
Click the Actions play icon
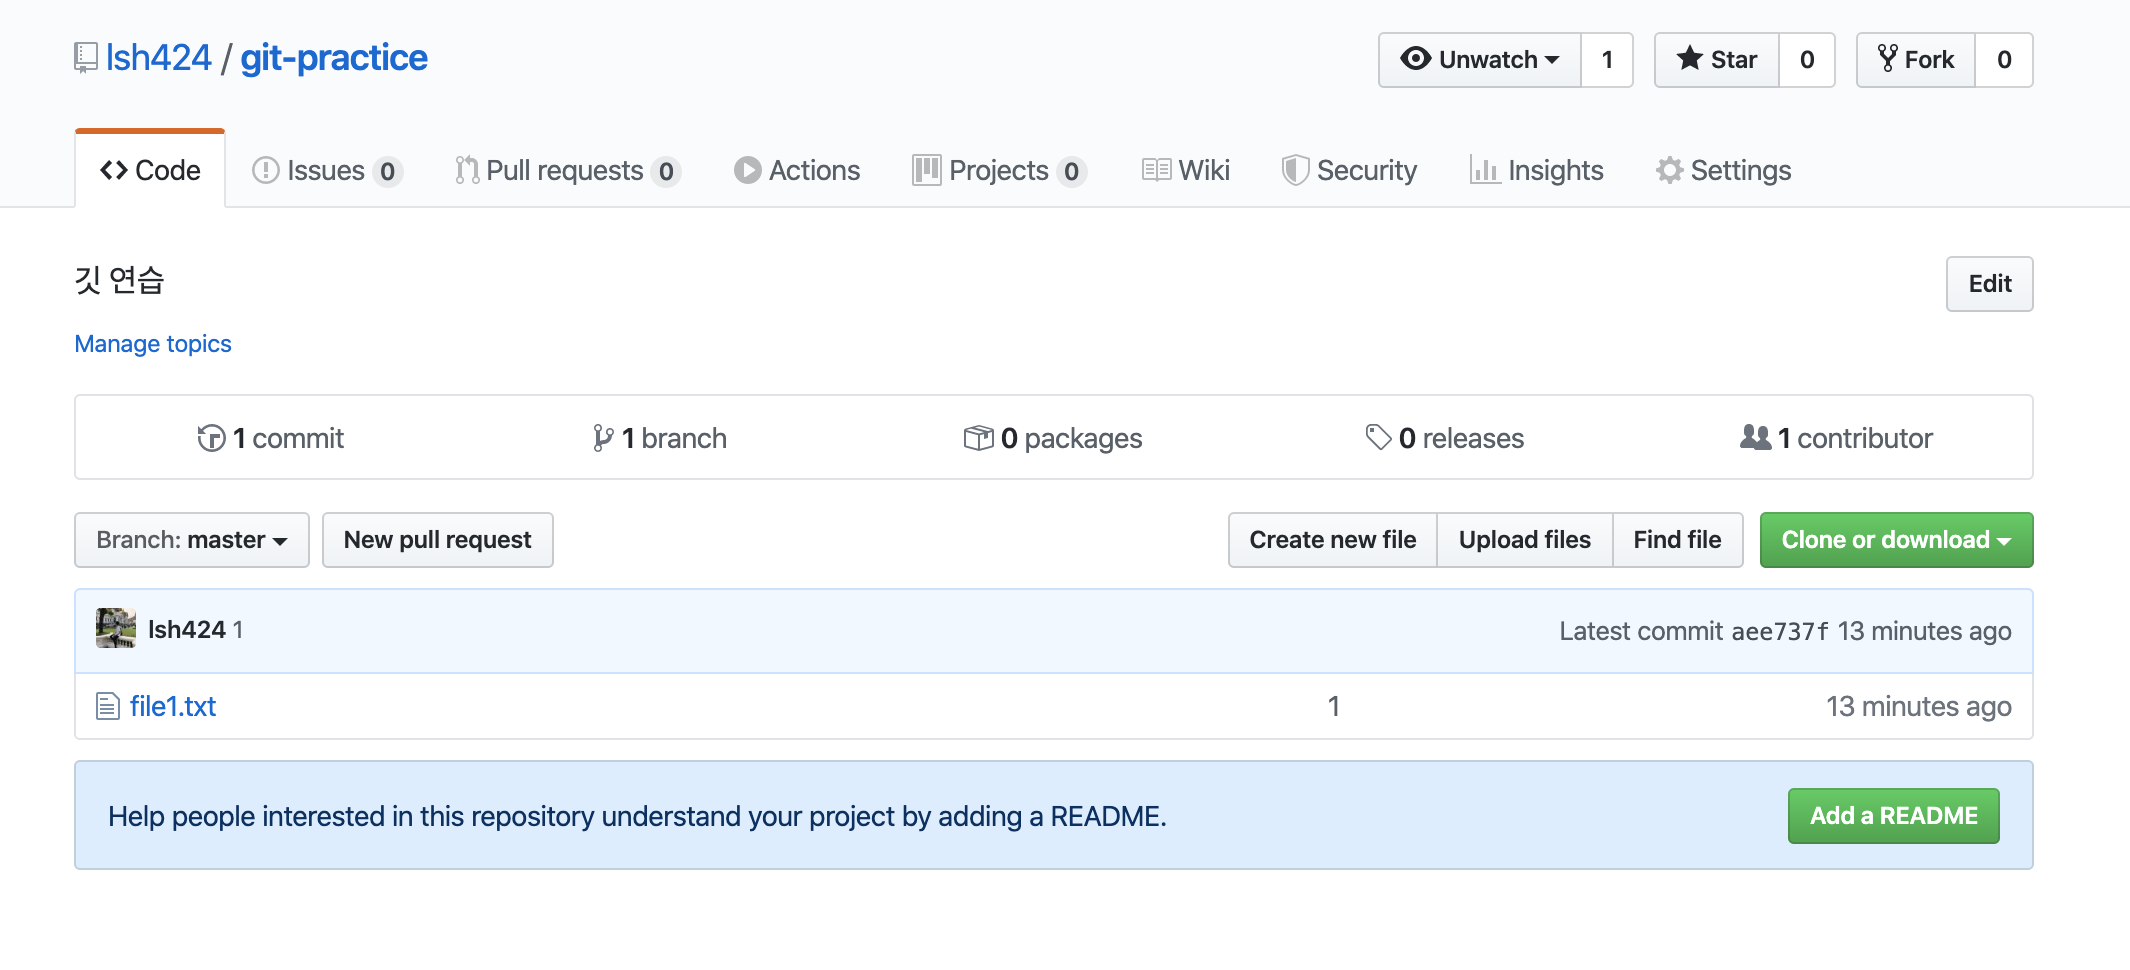click(x=747, y=171)
